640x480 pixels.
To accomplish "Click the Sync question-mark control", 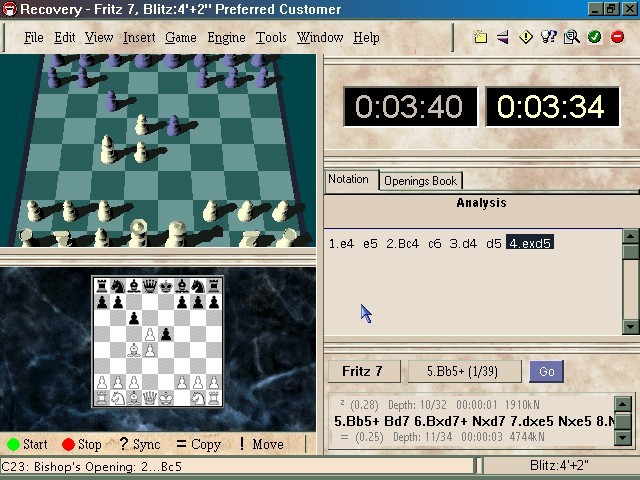I will (139, 444).
